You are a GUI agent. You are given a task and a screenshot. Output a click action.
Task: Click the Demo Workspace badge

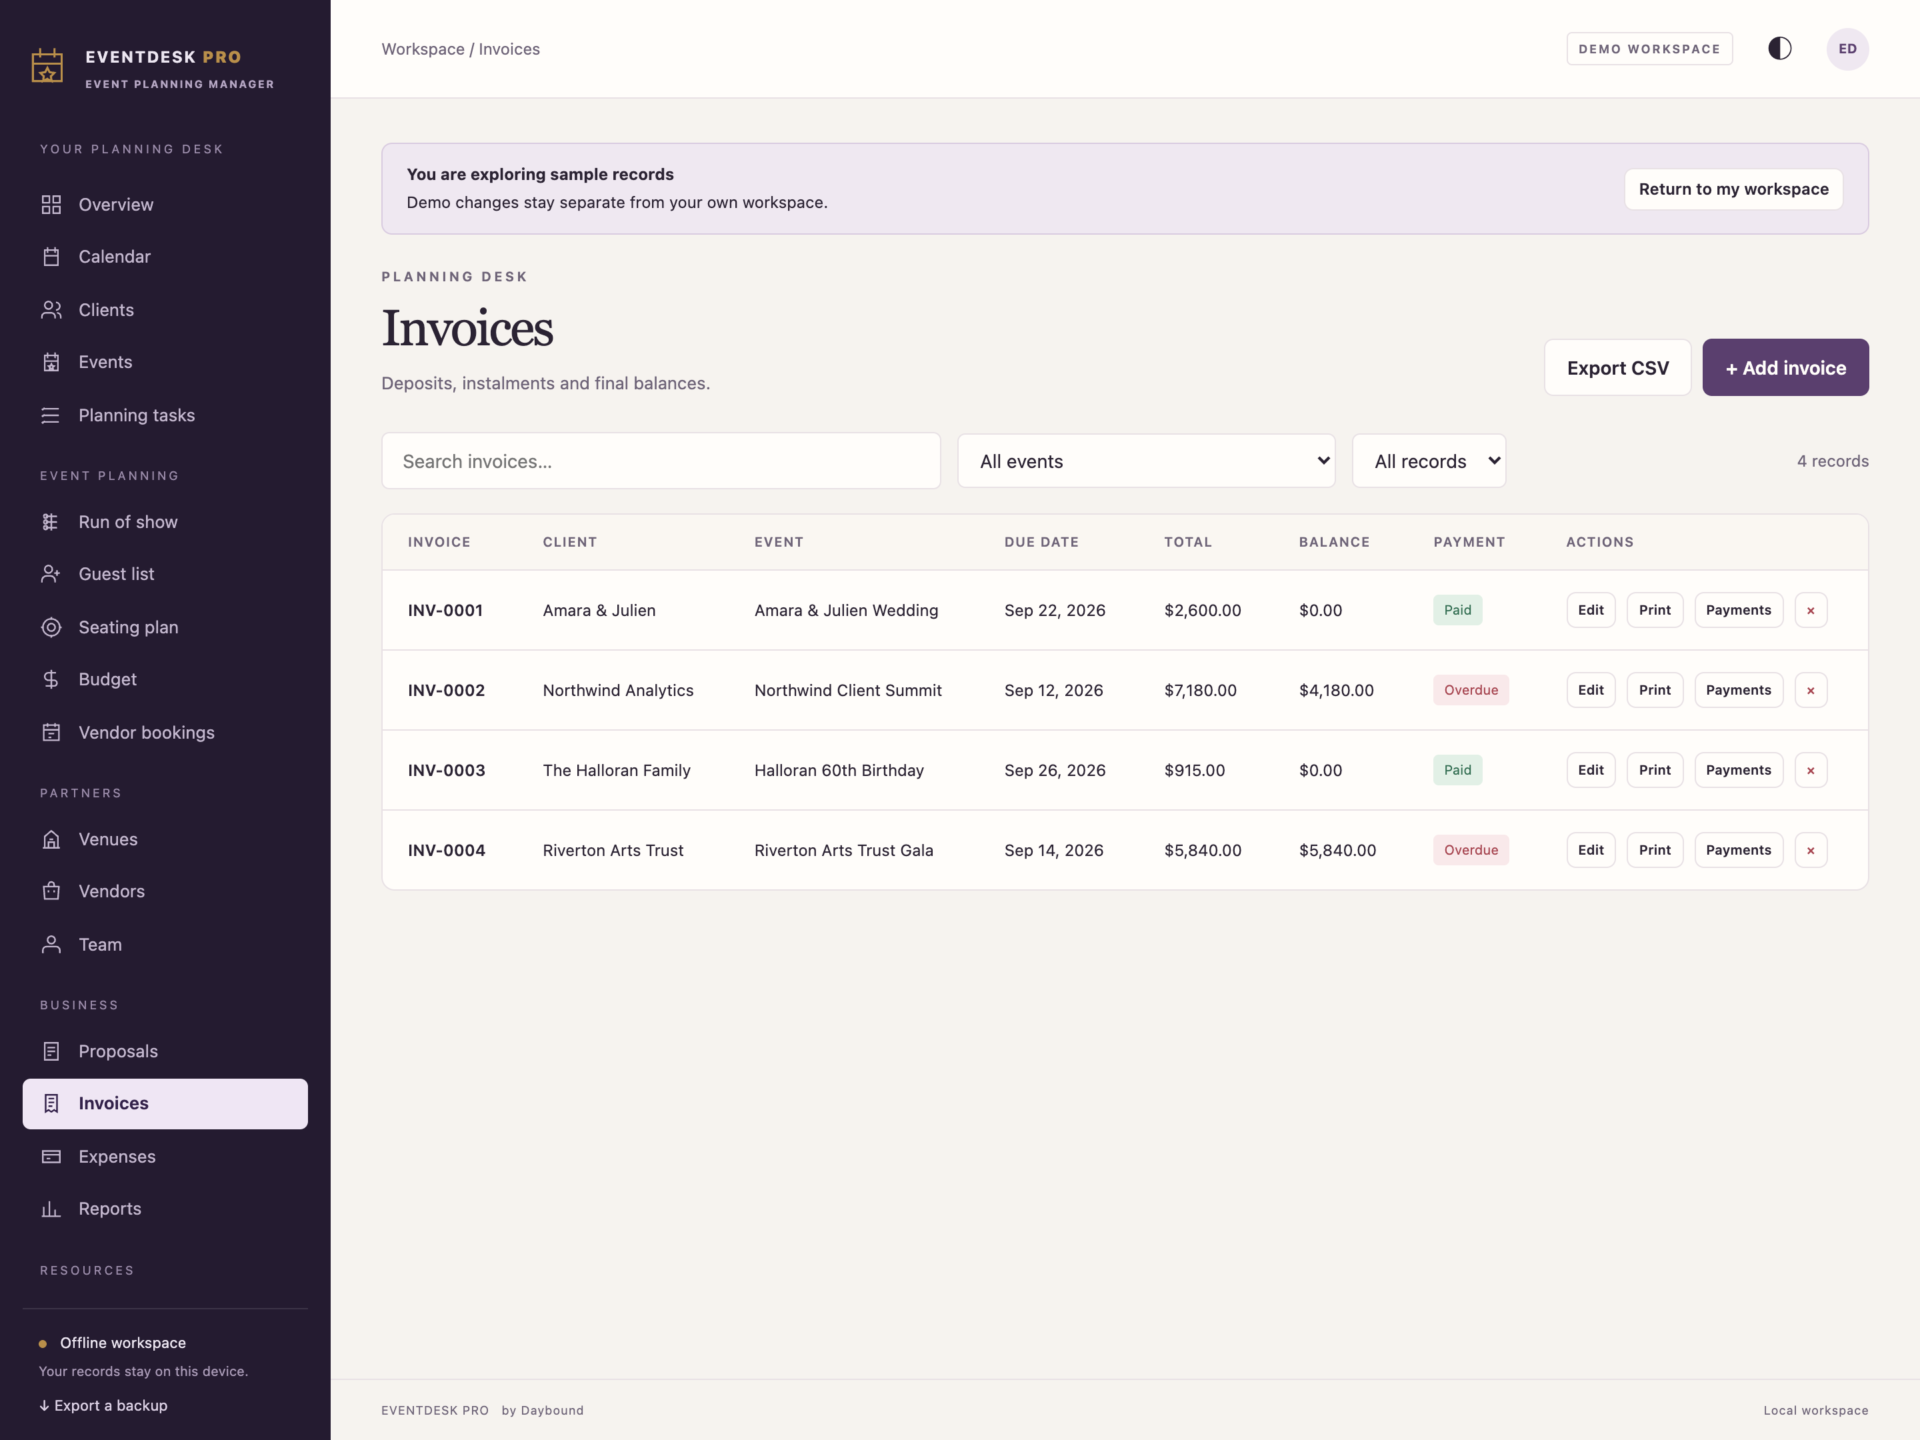pyautogui.click(x=1649, y=49)
